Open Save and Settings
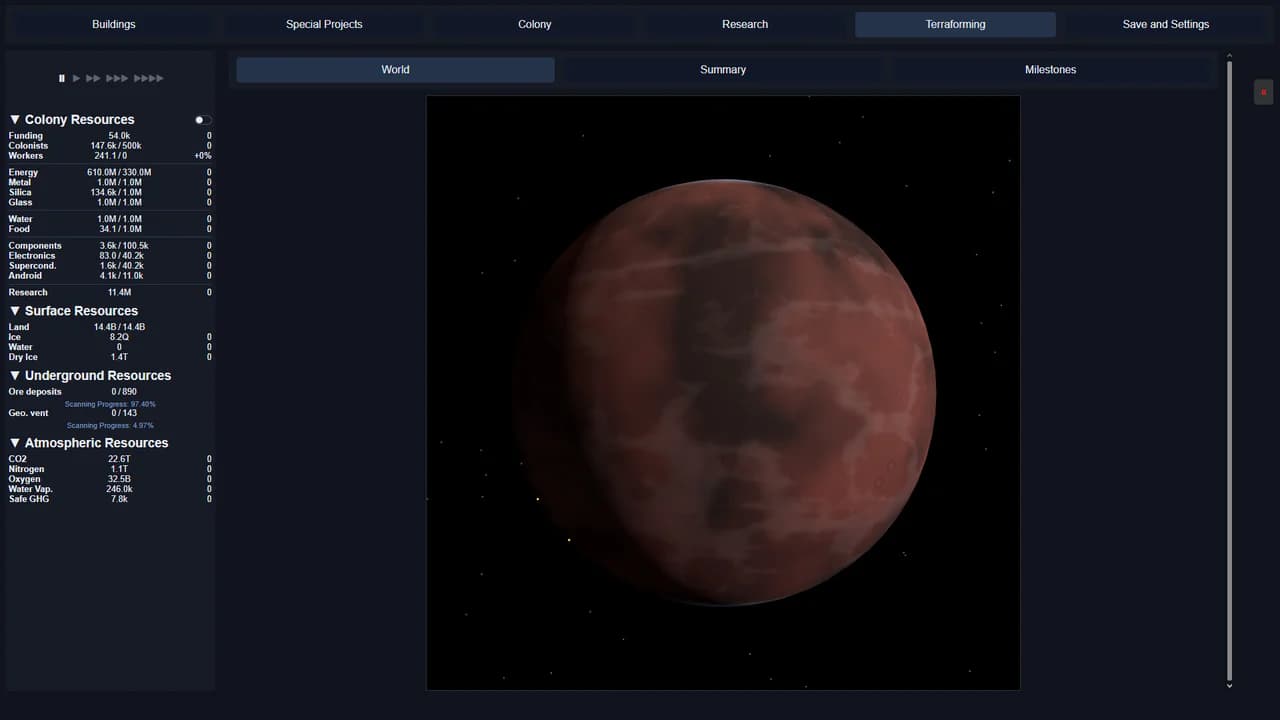The width and height of the screenshot is (1280, 720). [x=1166, y=24]
